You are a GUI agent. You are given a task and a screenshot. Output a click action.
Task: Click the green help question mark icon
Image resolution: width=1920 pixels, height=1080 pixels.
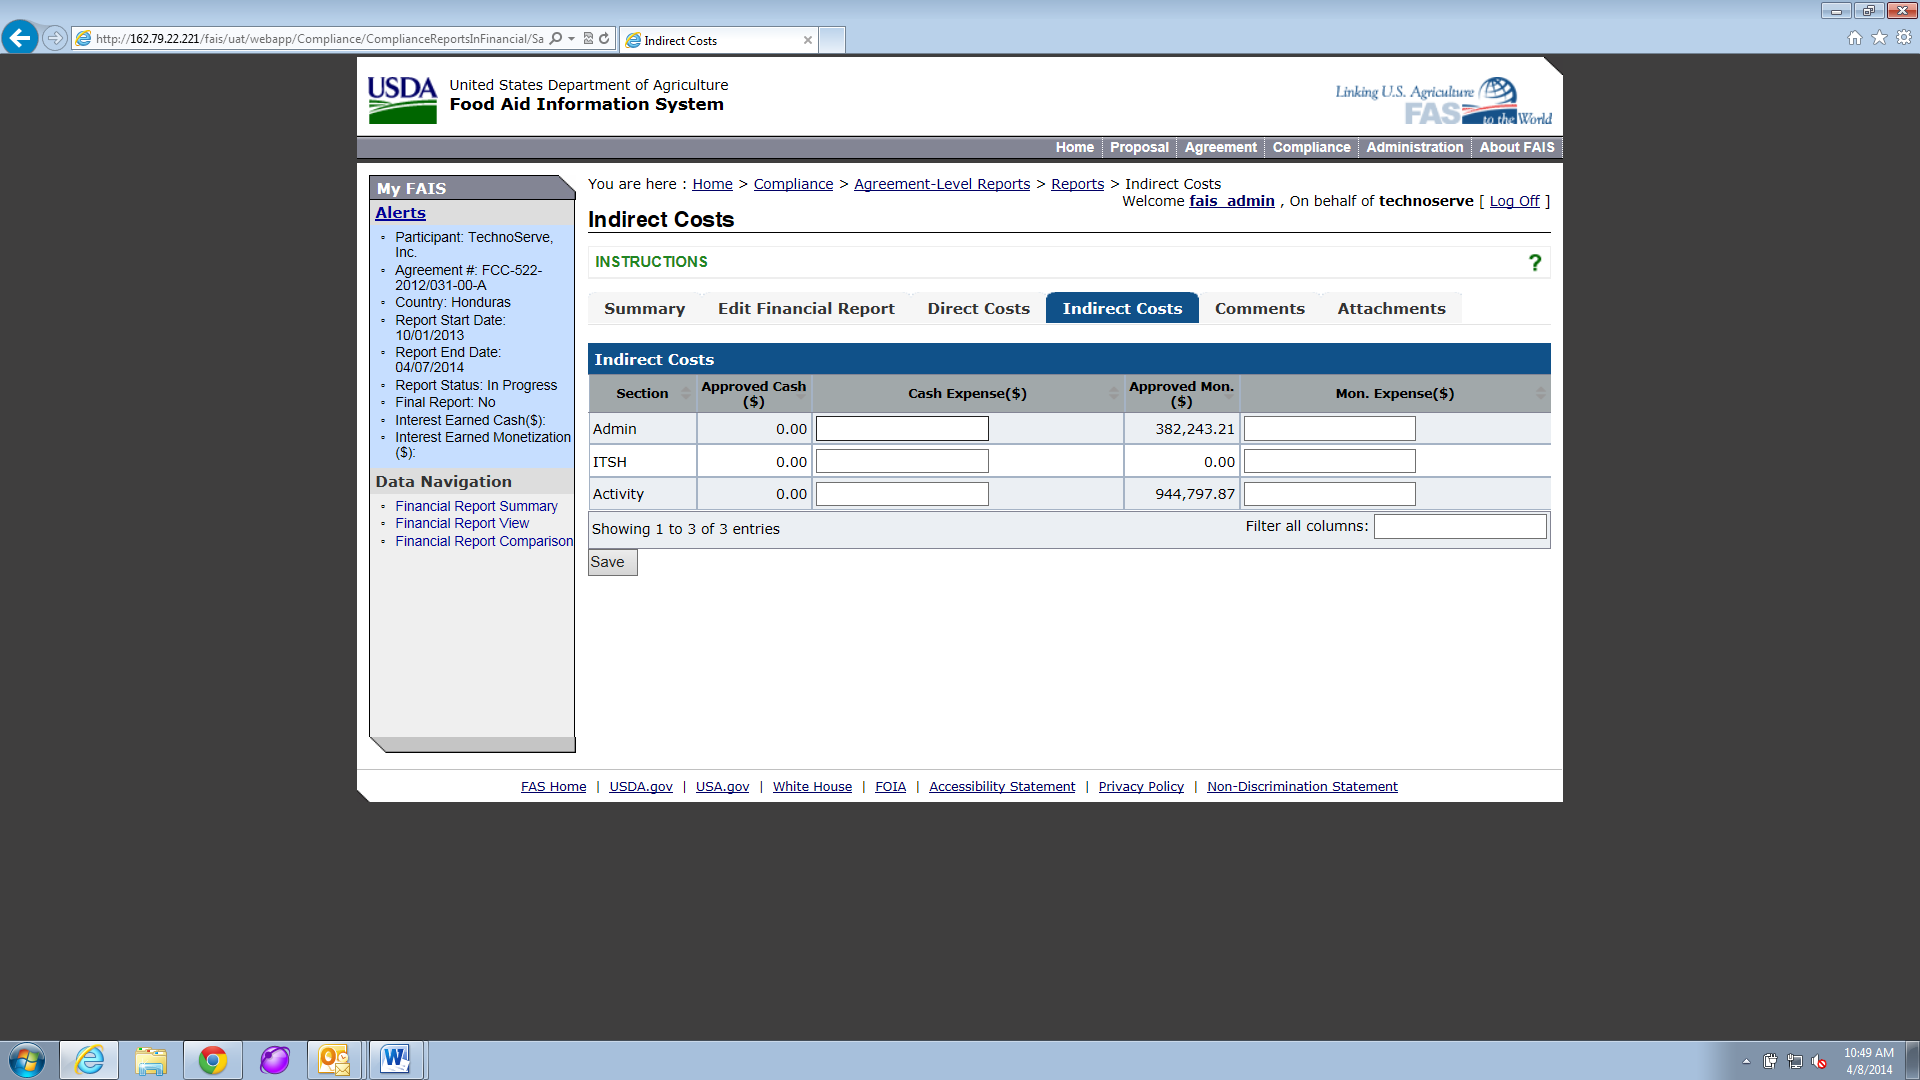tap(1534, 263)
